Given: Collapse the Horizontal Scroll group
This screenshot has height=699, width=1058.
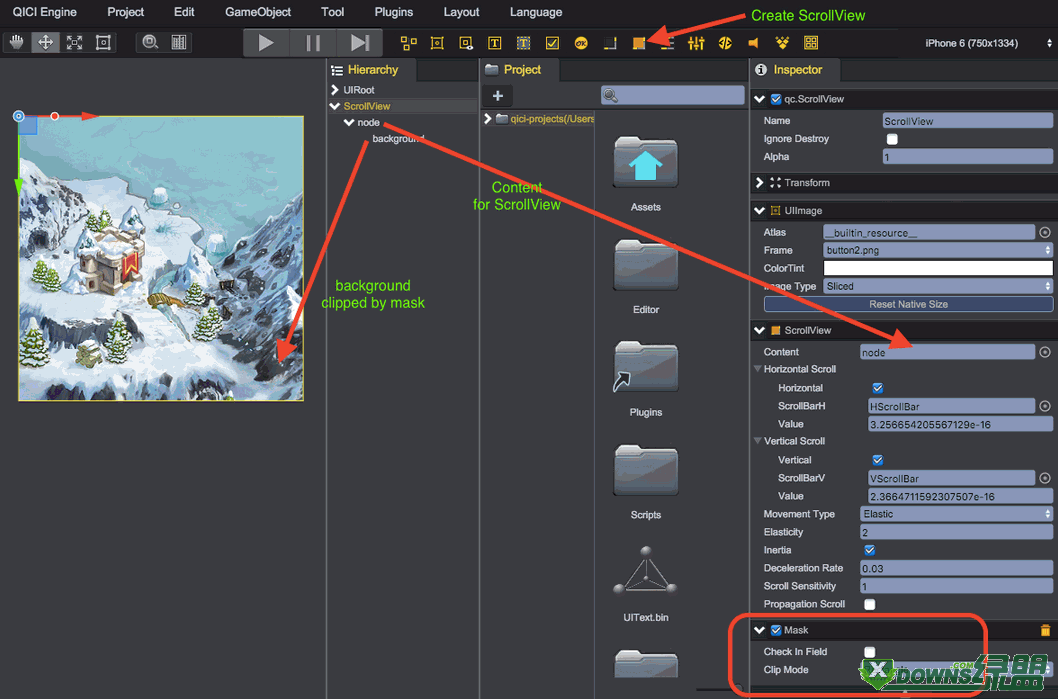Looking at the screenshot, I should [x=758, y=369].
